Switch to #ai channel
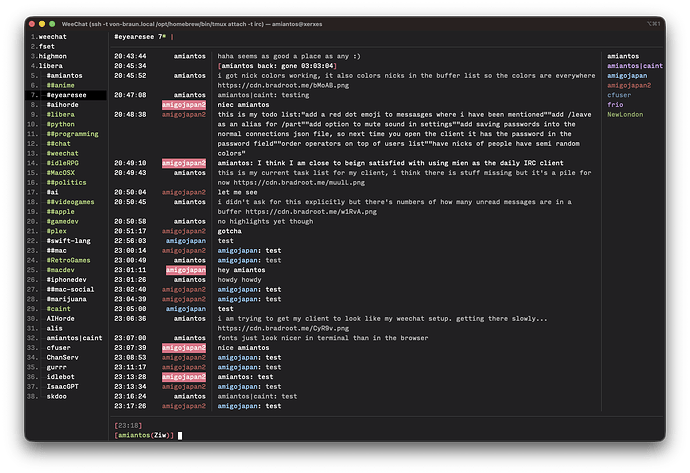The height and width of the screenshot is (473, 690). pyautogui.click(x=52, y=192)
